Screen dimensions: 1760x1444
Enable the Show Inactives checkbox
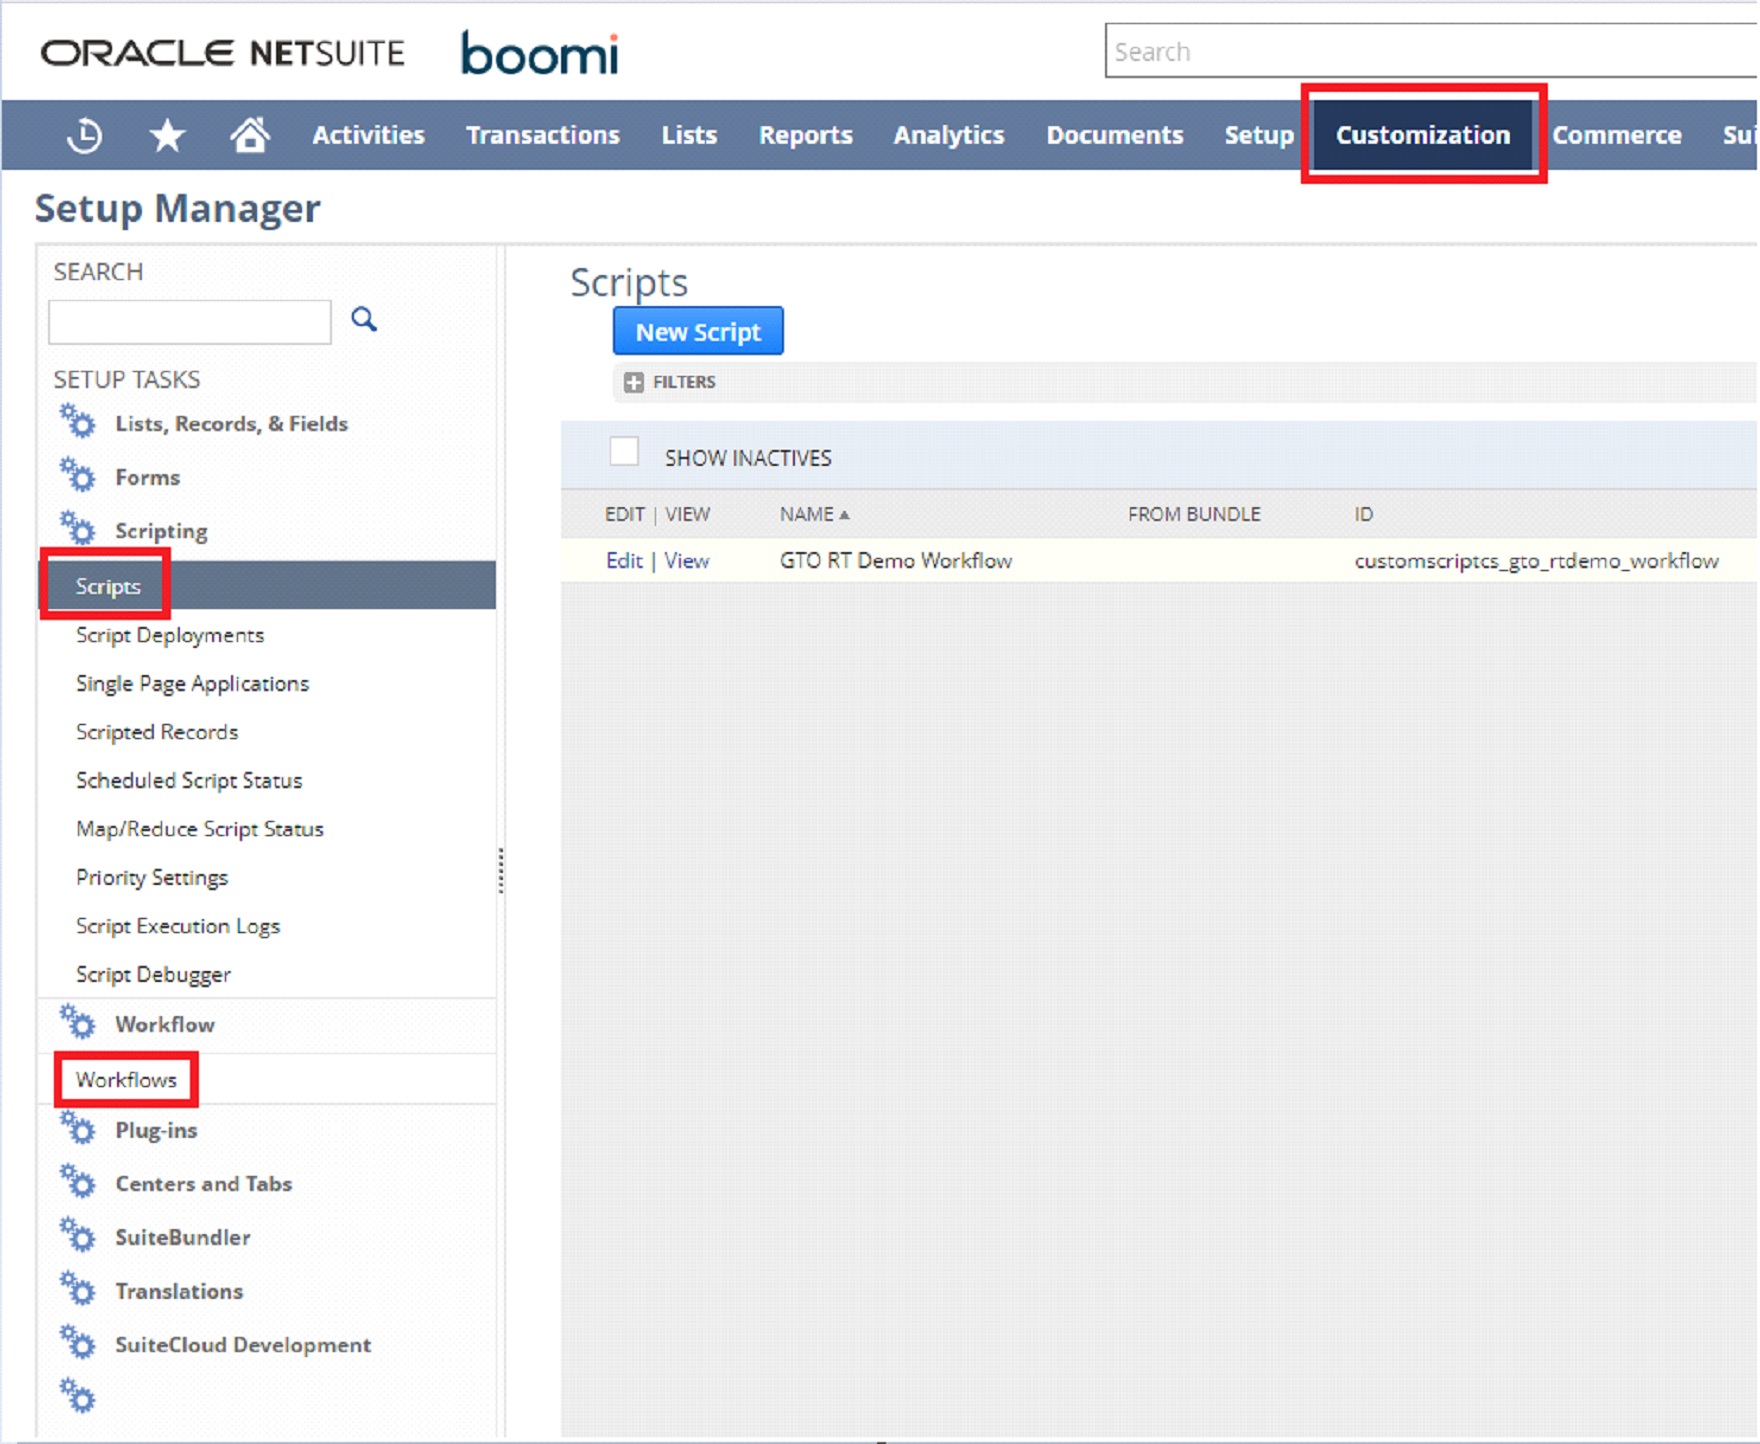click(625, 452)
